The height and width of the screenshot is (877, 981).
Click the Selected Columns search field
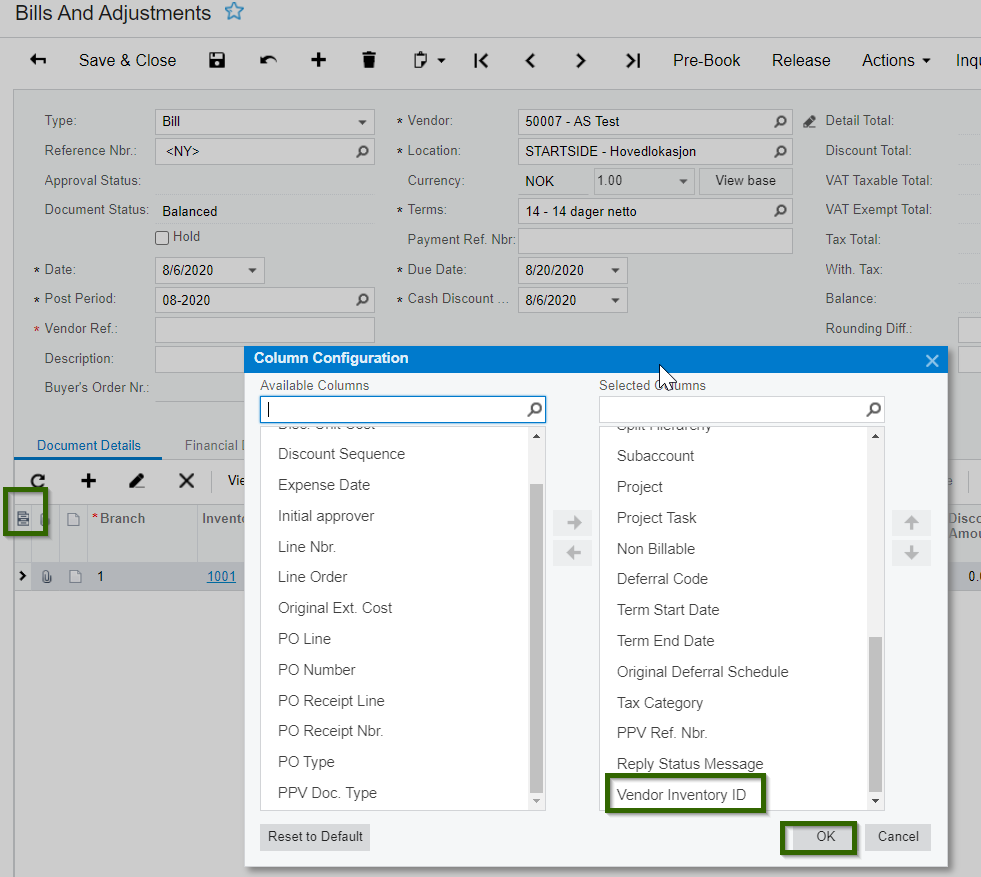coord(741,410)
